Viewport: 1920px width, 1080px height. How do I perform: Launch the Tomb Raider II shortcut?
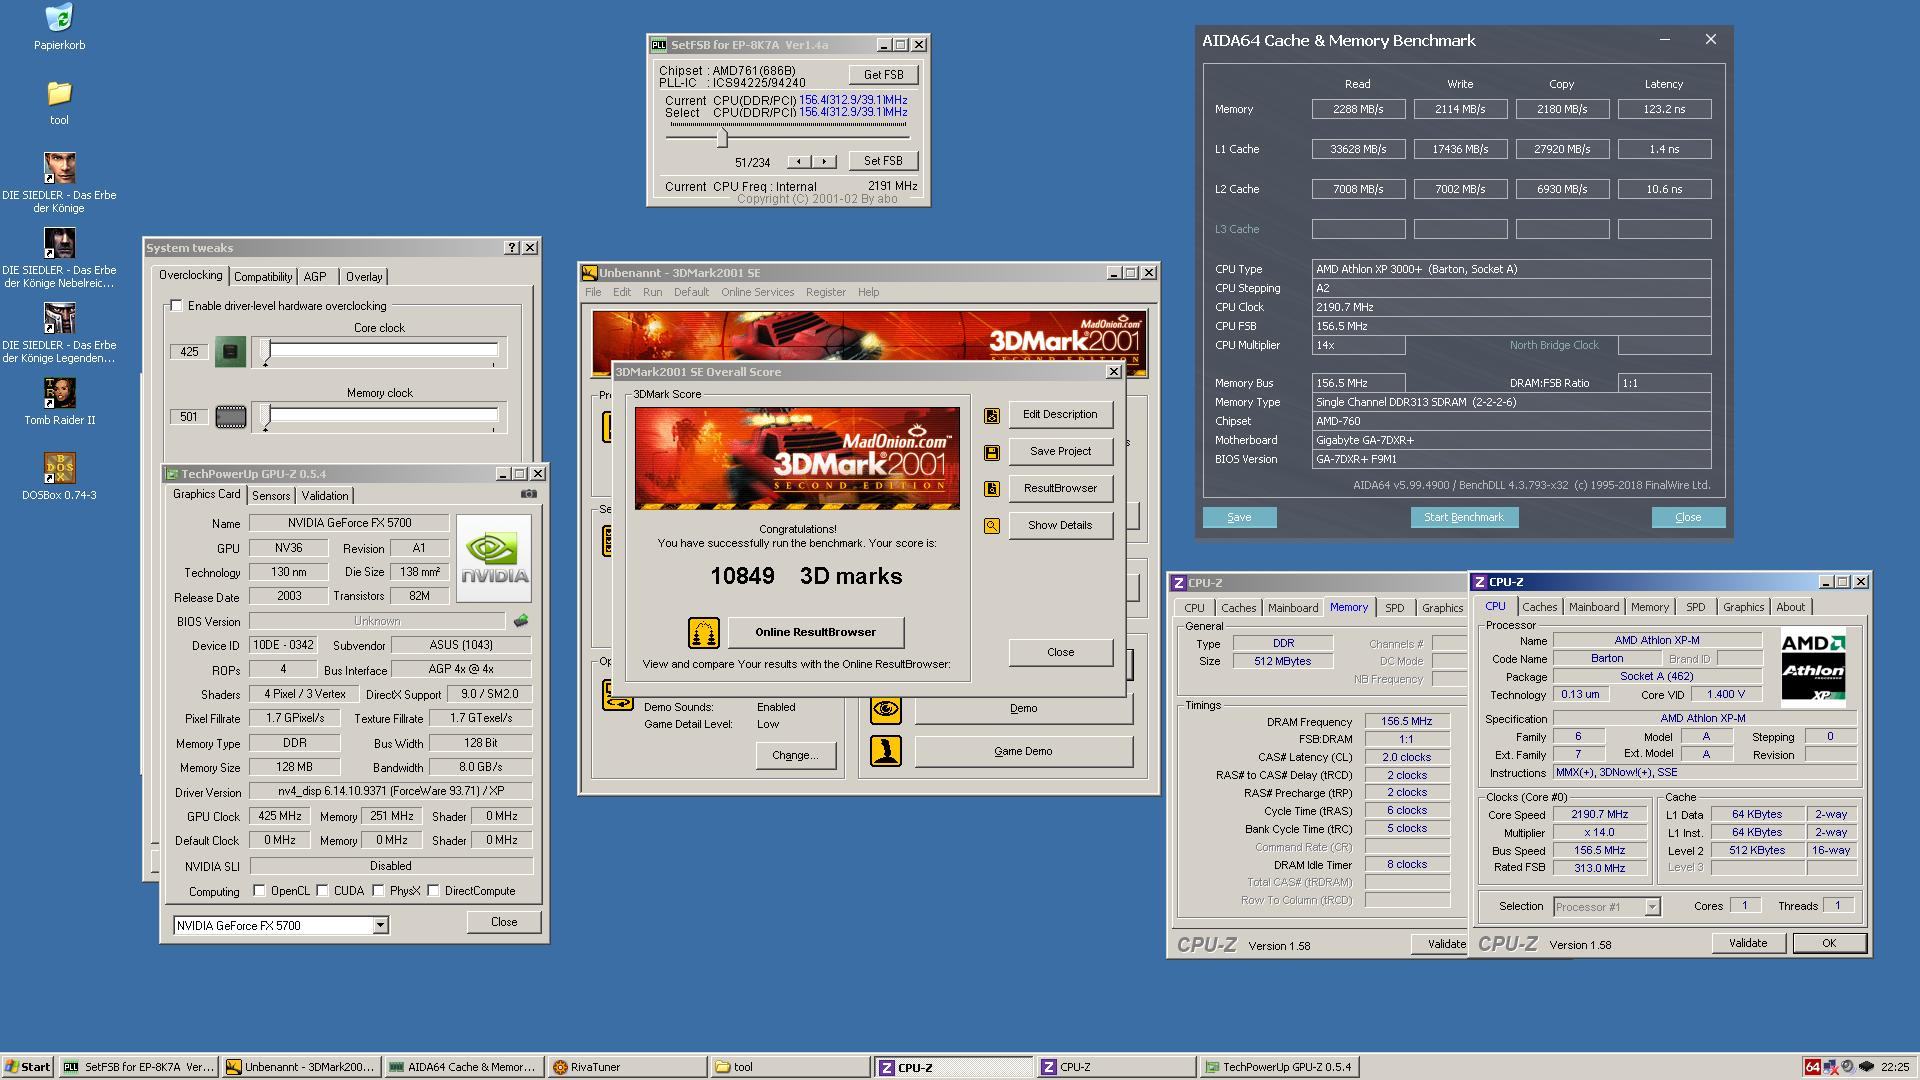point(59,393)
